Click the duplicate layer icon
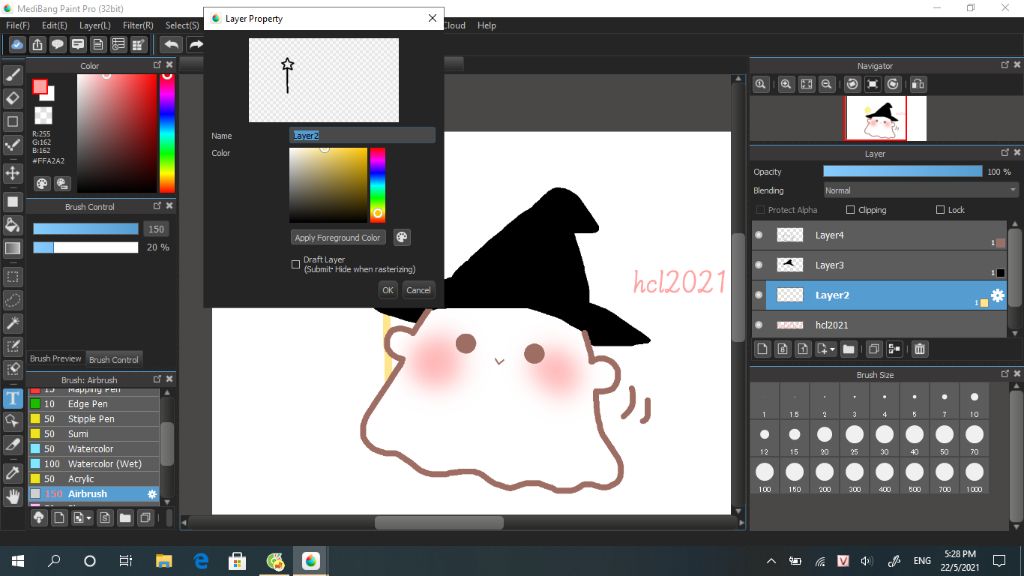 pyautogui.click(x=874, y=349)
